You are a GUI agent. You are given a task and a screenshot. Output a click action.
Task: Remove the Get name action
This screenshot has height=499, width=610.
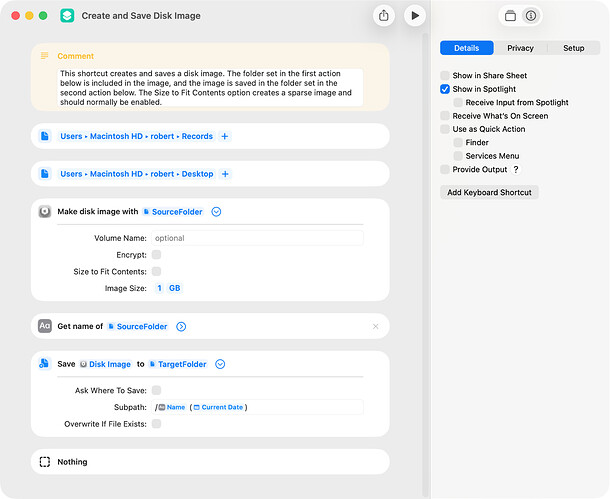point(375,326)
